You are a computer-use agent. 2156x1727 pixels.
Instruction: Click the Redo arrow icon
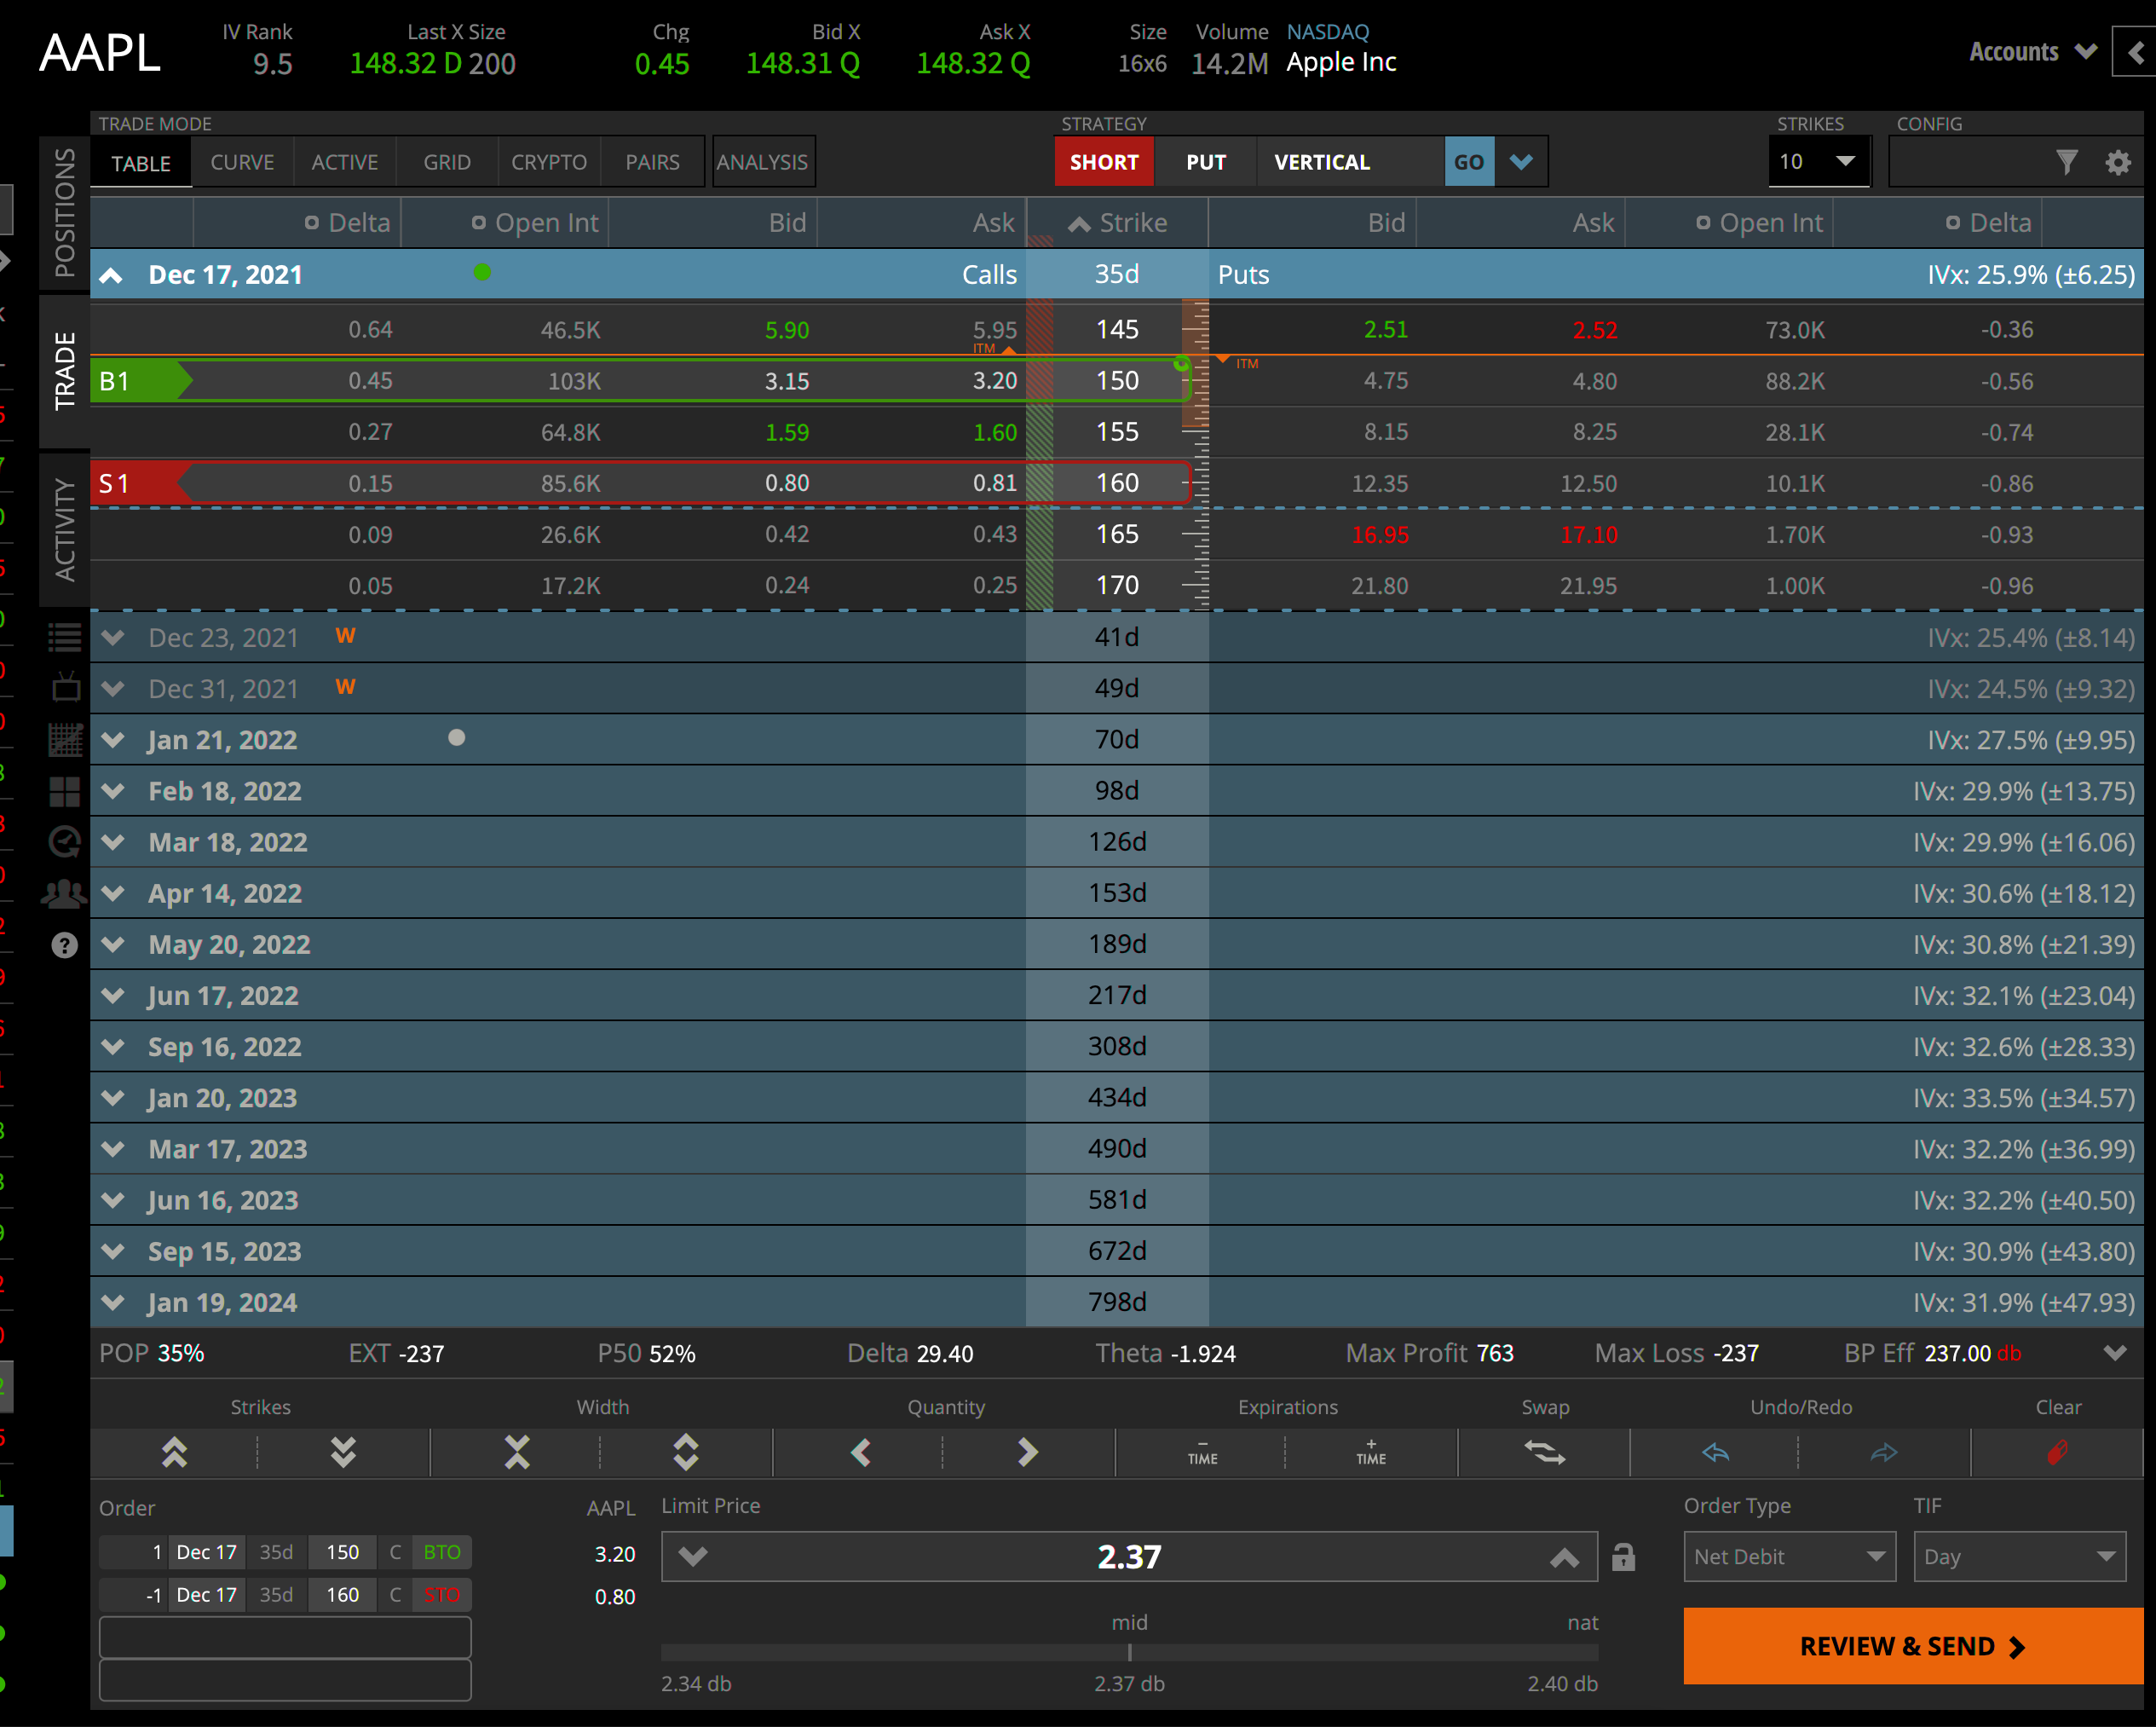(1884, 1452)
